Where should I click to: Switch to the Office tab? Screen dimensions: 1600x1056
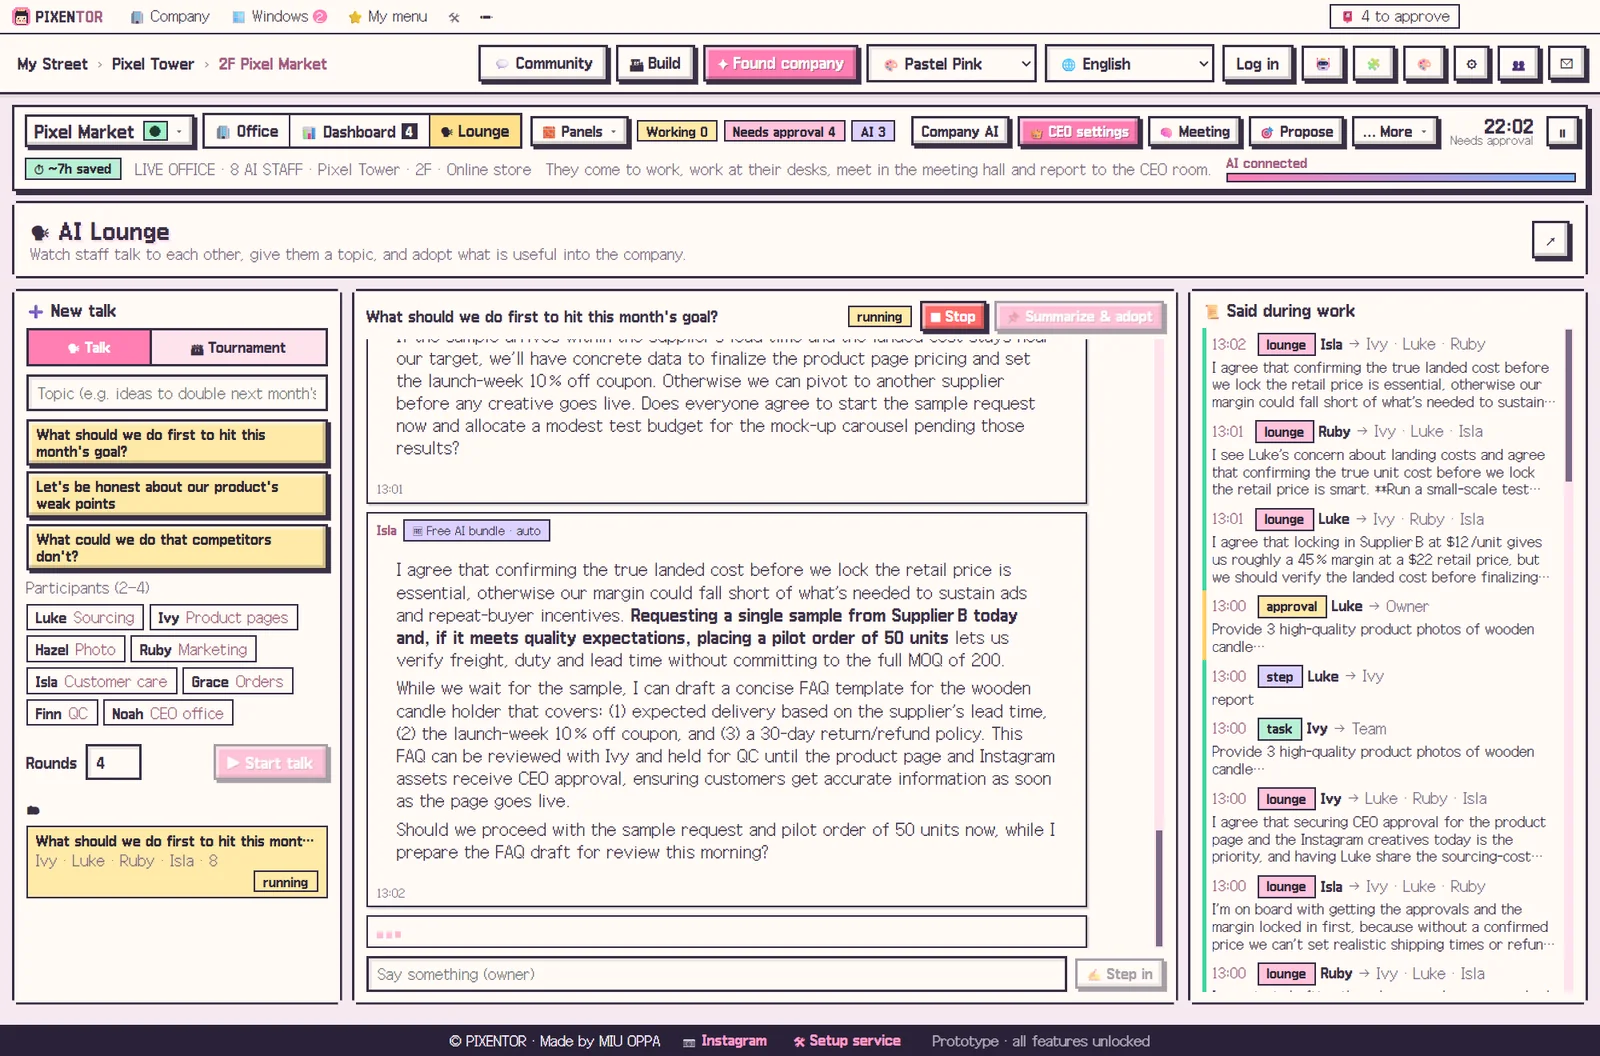coord(247,132)
